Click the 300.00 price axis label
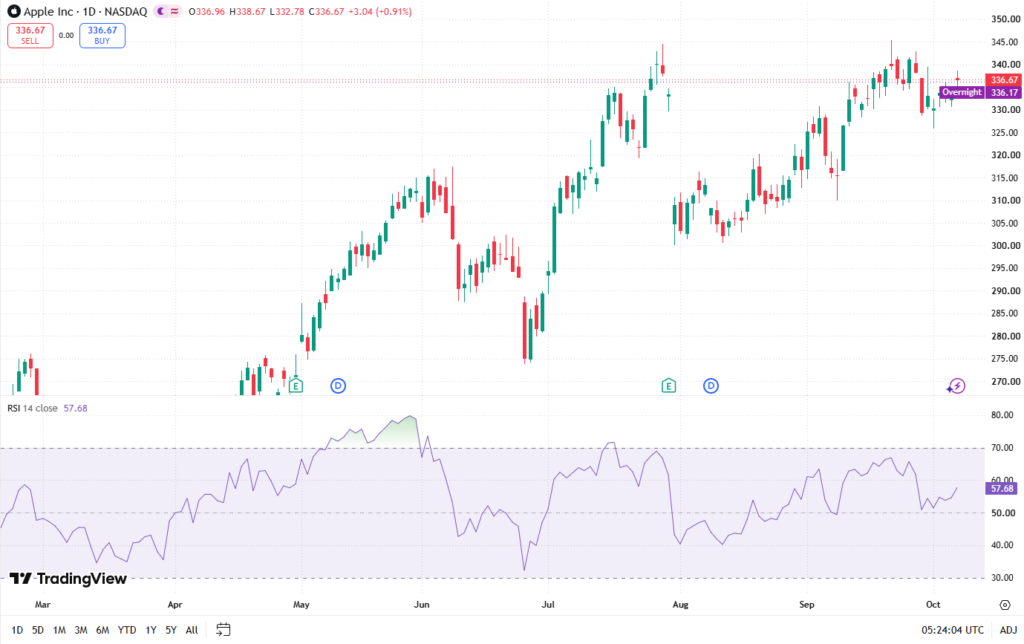The width and height of the screenshot is (1024, 644). pyautogui.click(x=1005, y=246)
